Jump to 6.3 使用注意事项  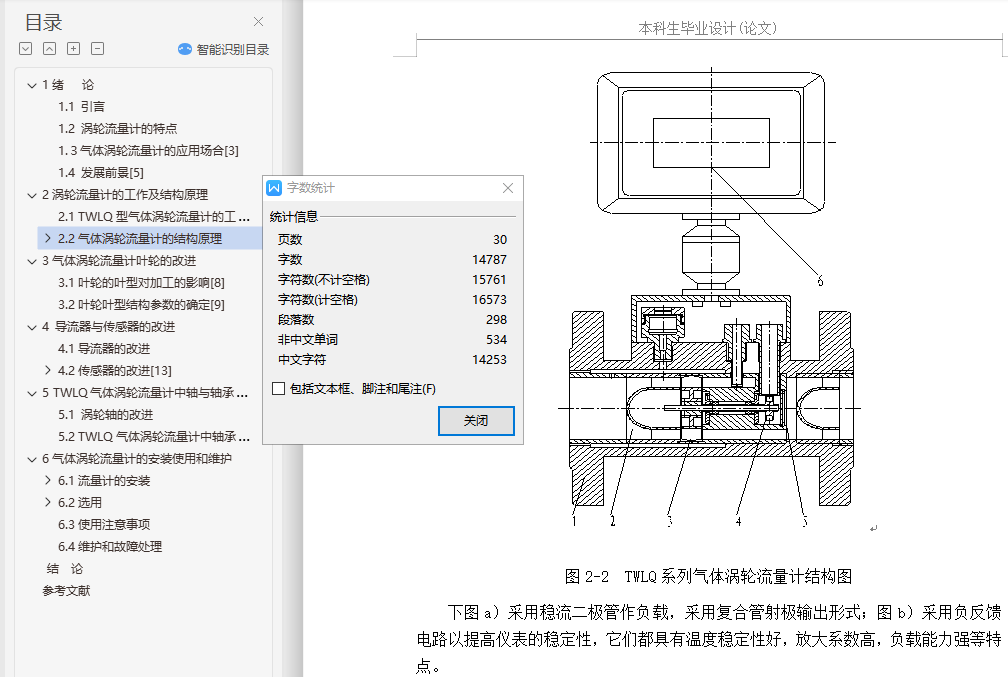coord(104,525)
